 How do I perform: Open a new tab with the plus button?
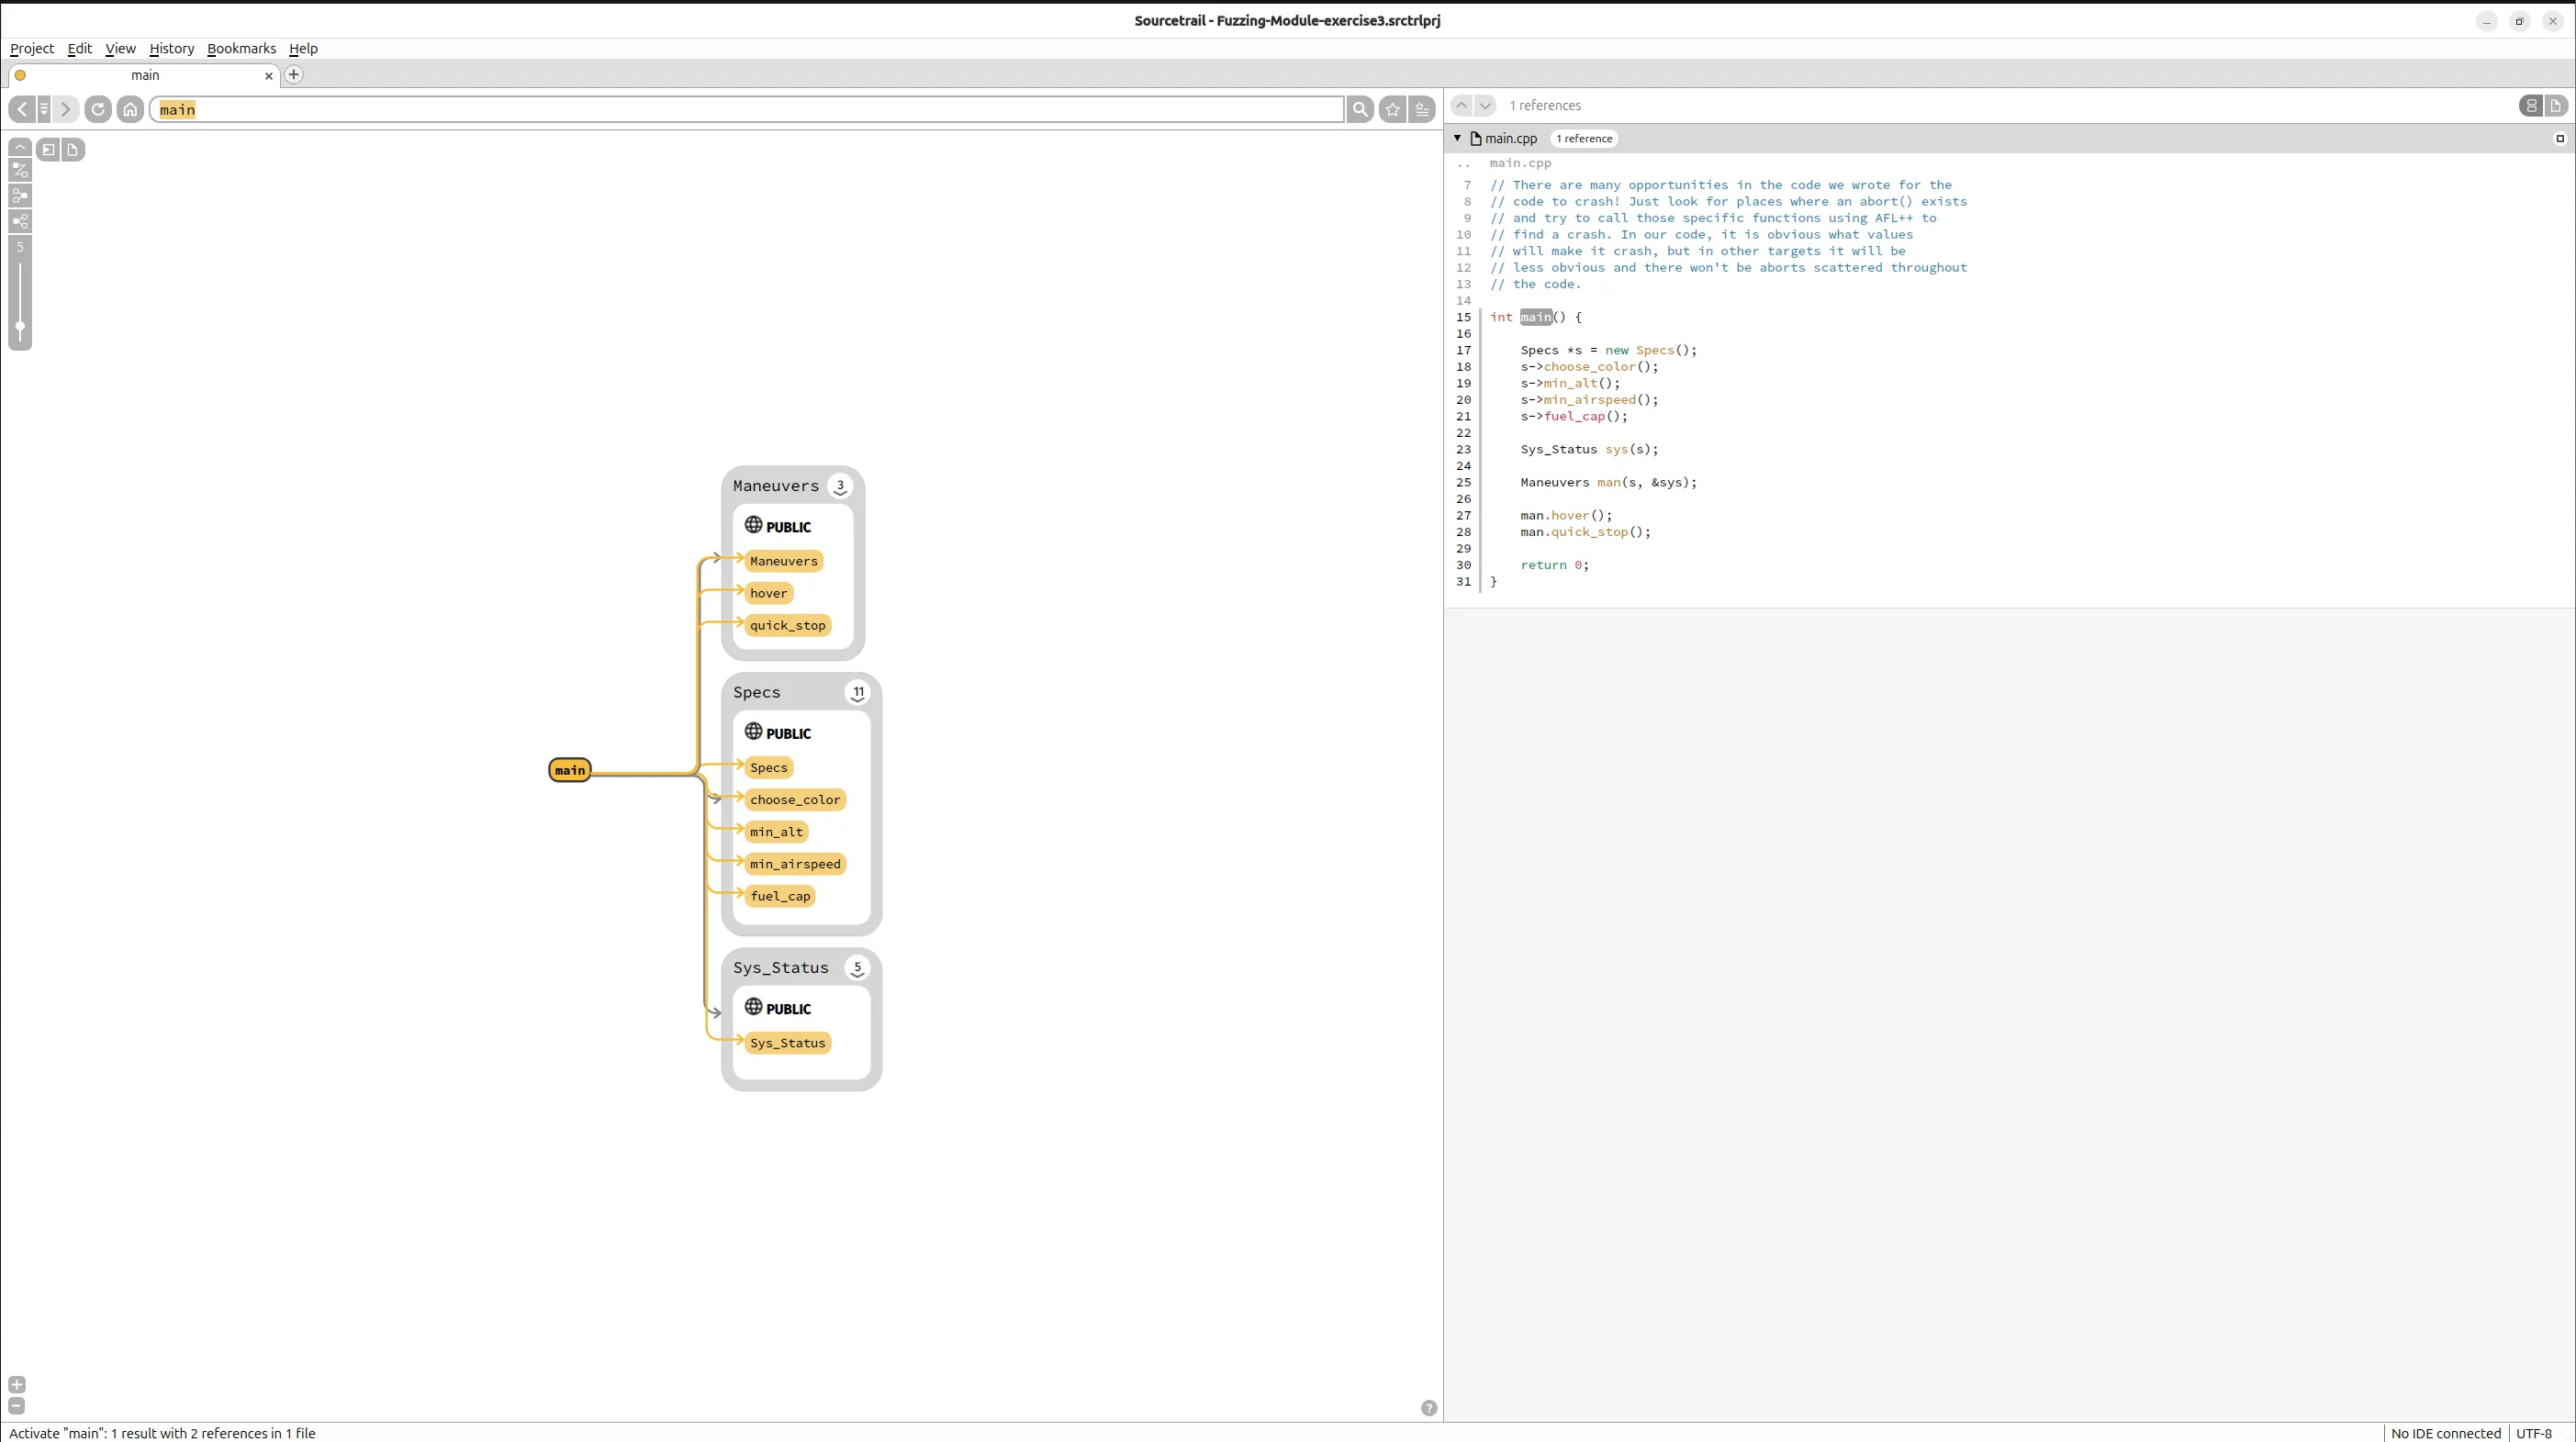tap(293, 75)
